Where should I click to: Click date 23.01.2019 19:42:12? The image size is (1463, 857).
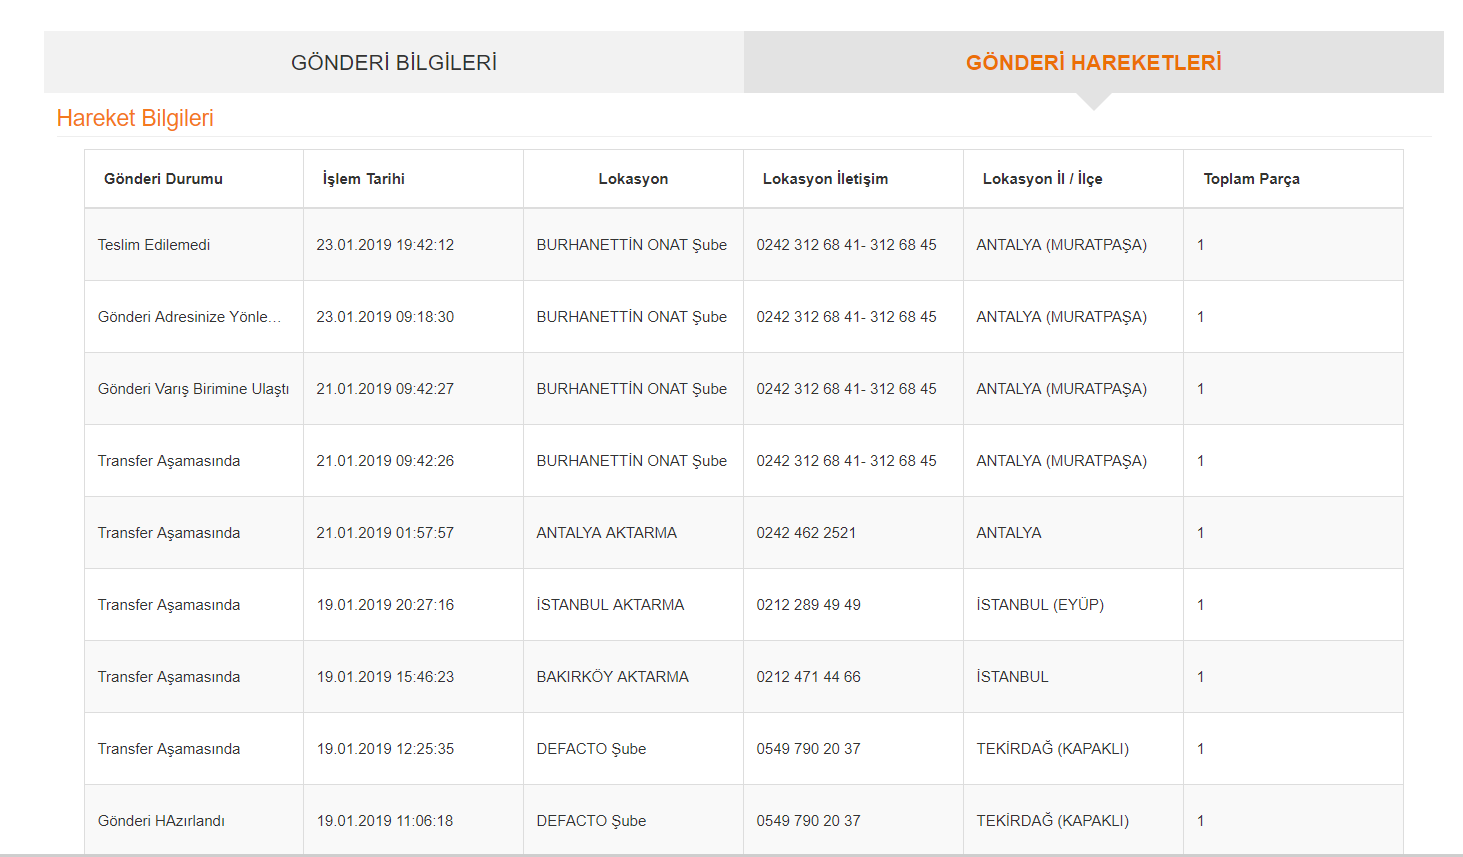point(385,245)
